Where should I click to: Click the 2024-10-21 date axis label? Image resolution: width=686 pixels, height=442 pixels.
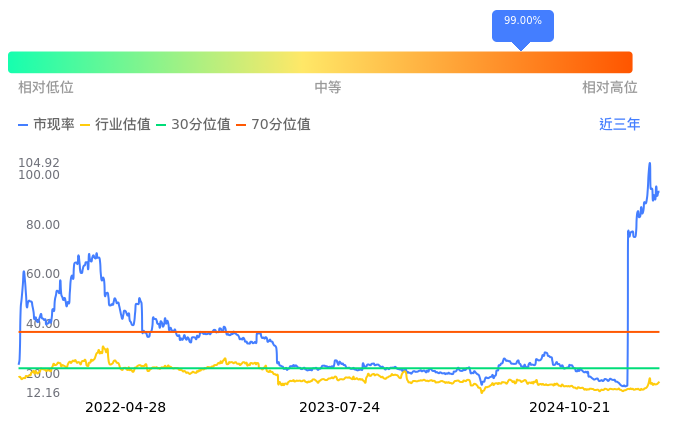pos(569,408)
